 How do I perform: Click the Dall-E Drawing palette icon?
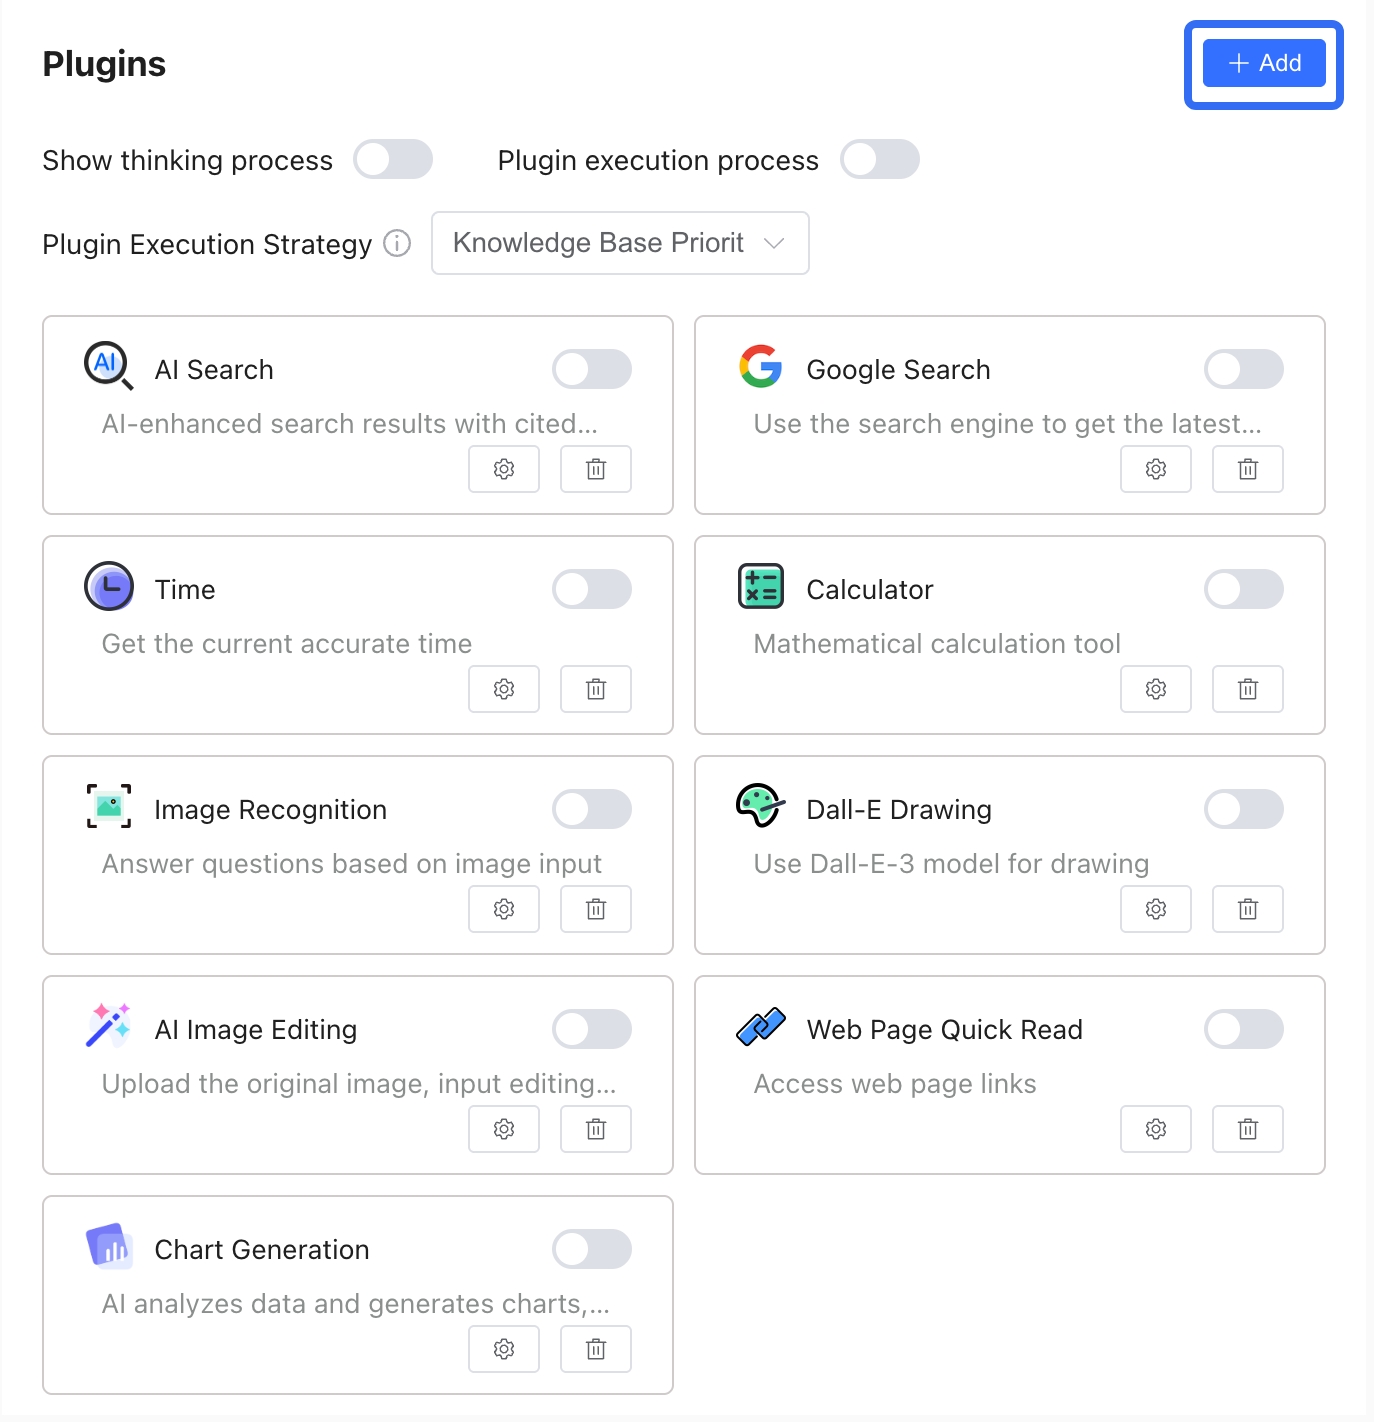coord(760,806)
